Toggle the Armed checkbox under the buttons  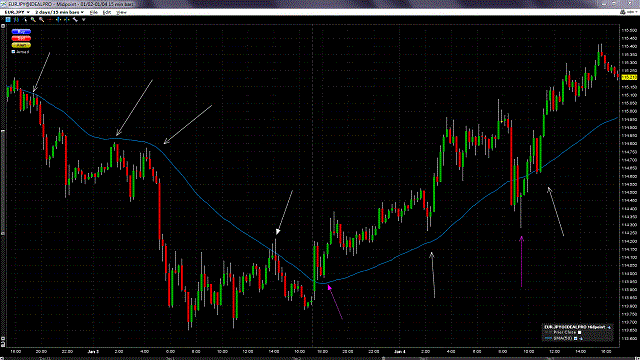13,51
